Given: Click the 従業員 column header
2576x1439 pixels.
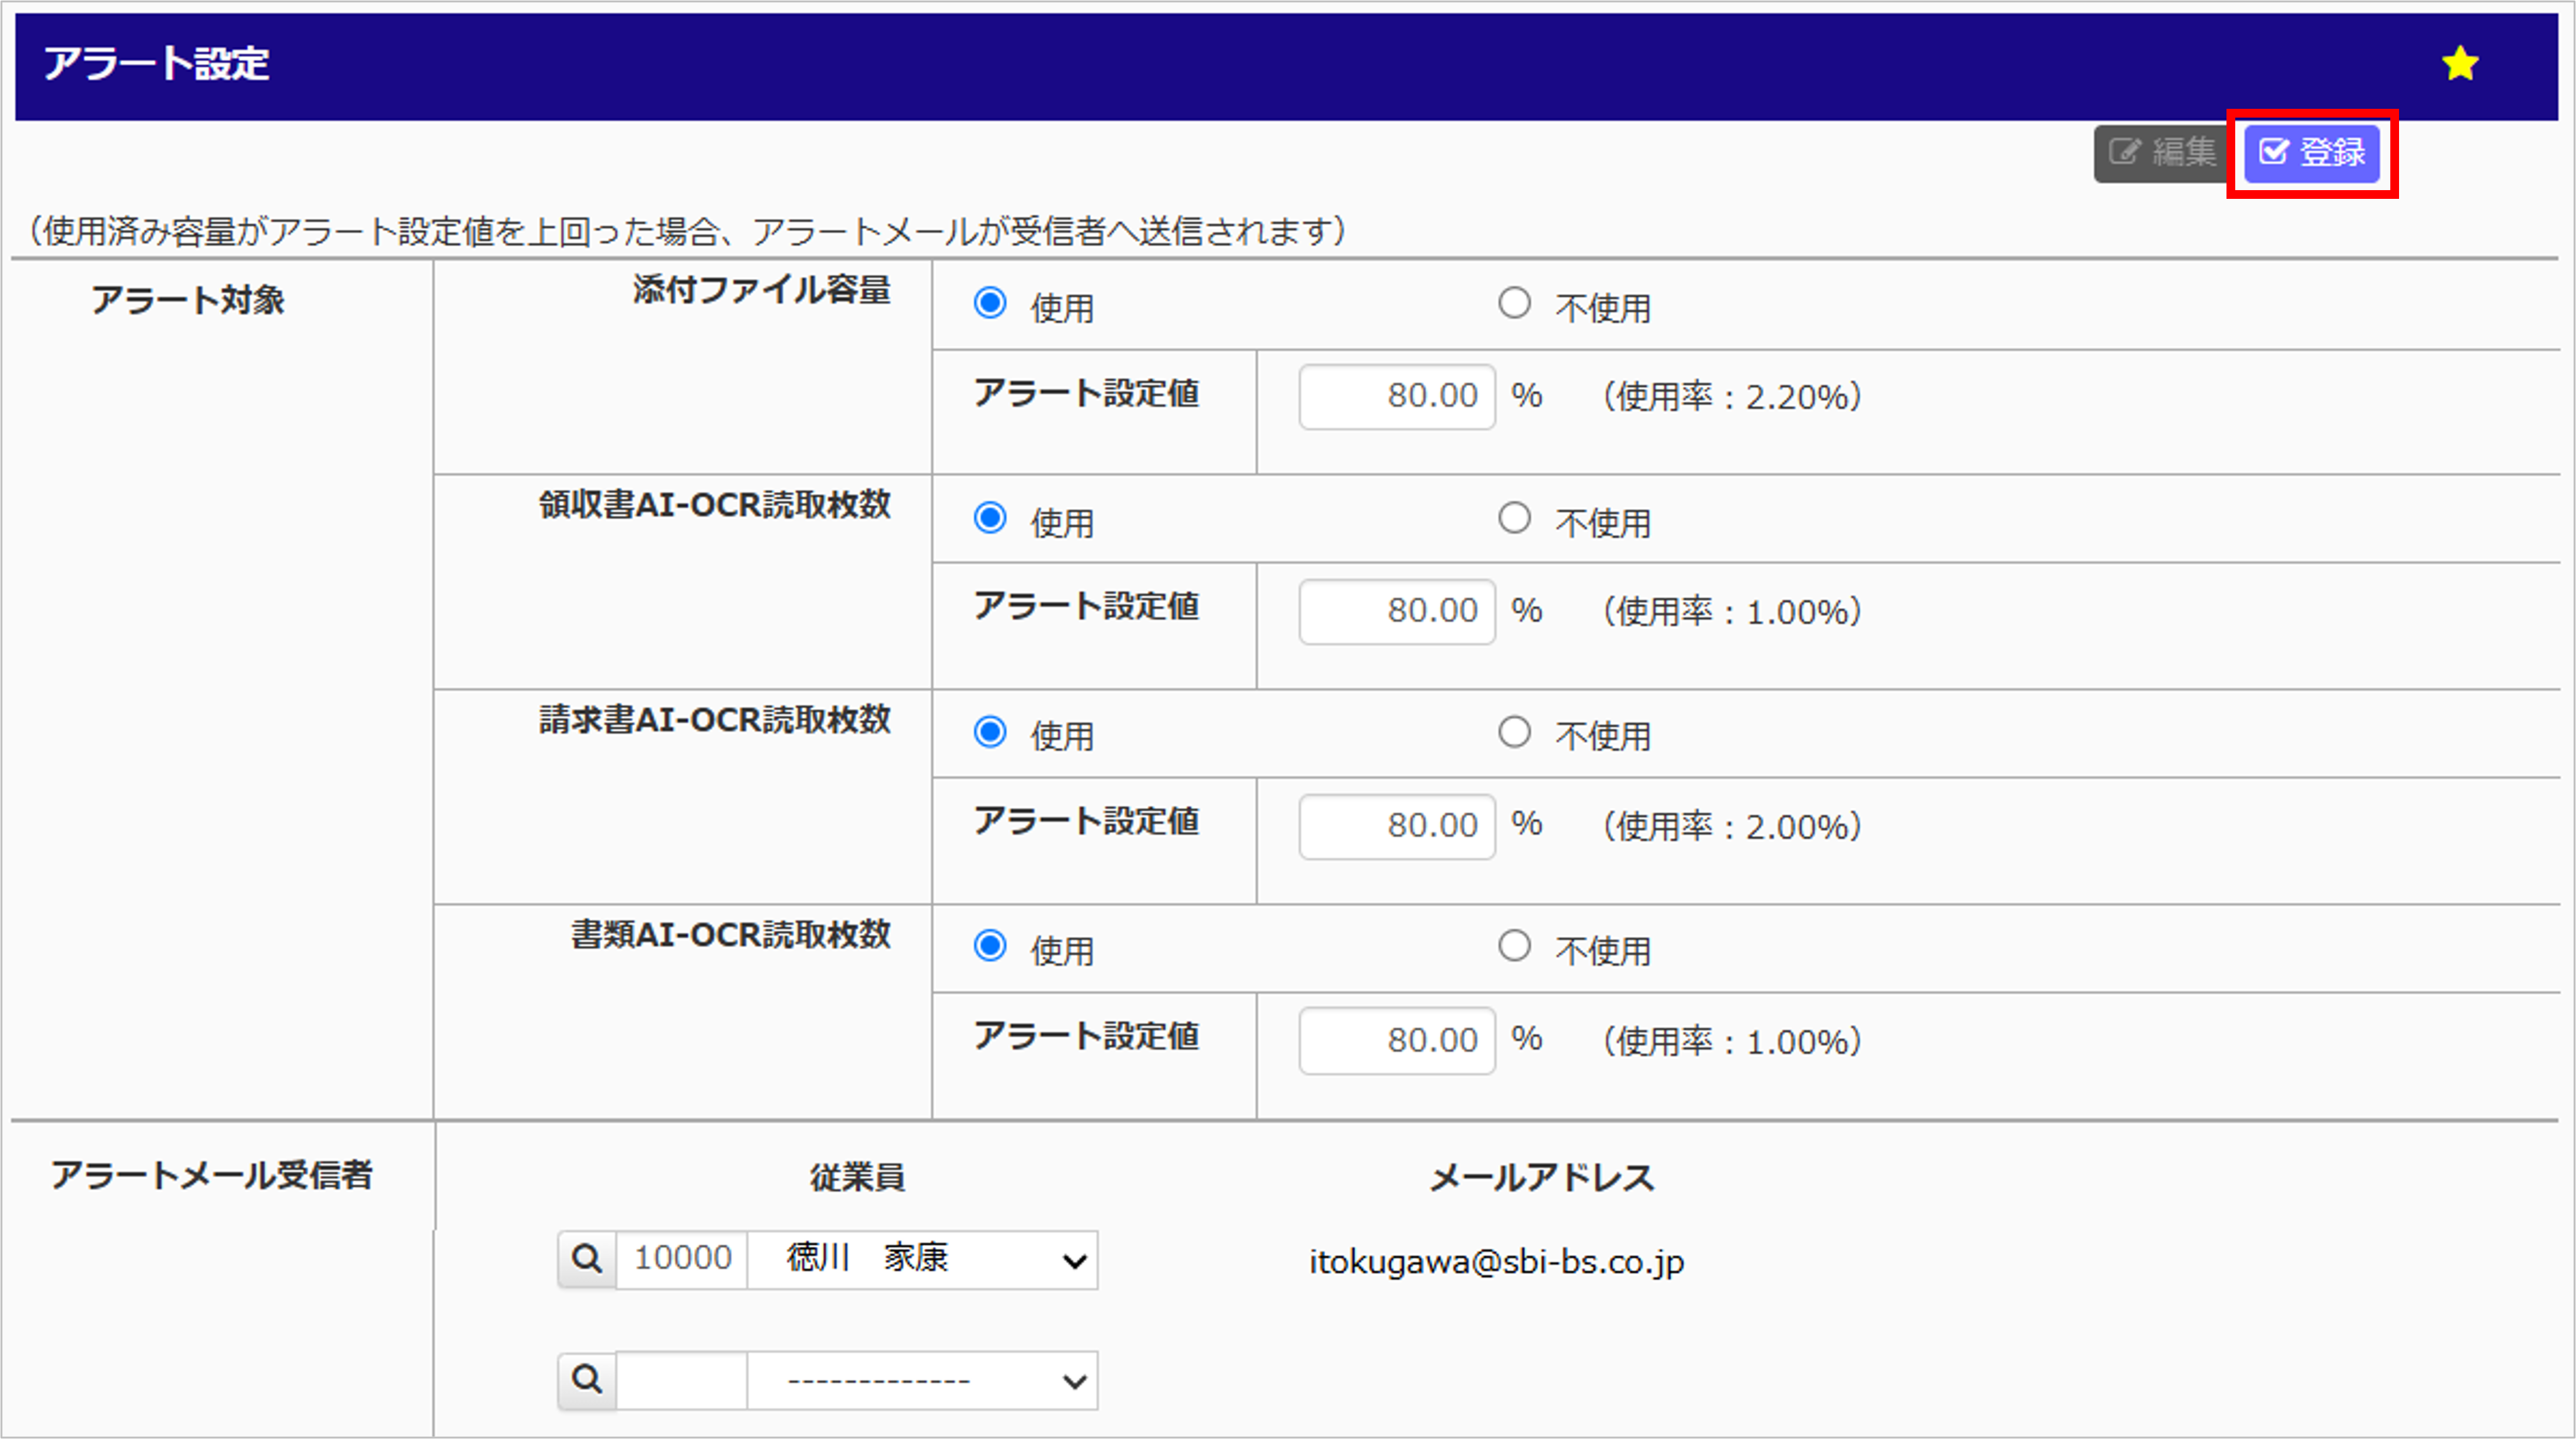Looking at the screenshot, I should pyautogui.click(x=858, y=1178).
